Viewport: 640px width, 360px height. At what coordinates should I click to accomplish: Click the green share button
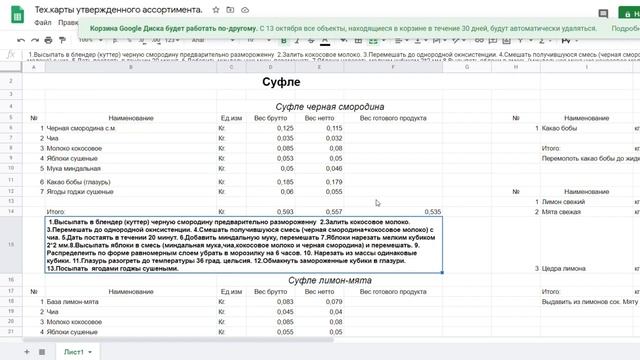click(629, 13)
